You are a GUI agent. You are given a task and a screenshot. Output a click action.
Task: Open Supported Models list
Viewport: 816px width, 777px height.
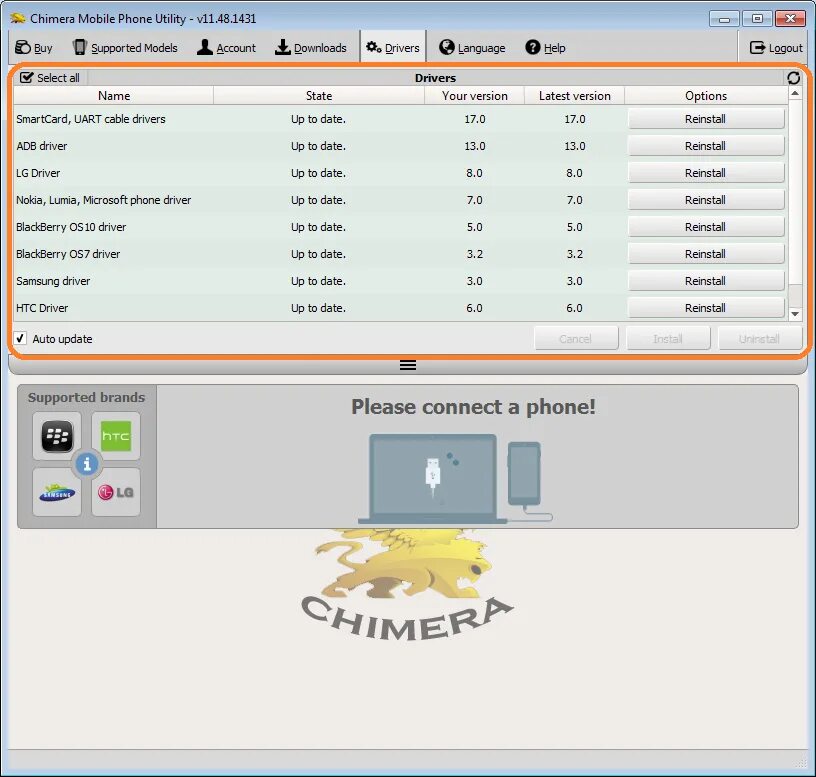click(125, 48)
